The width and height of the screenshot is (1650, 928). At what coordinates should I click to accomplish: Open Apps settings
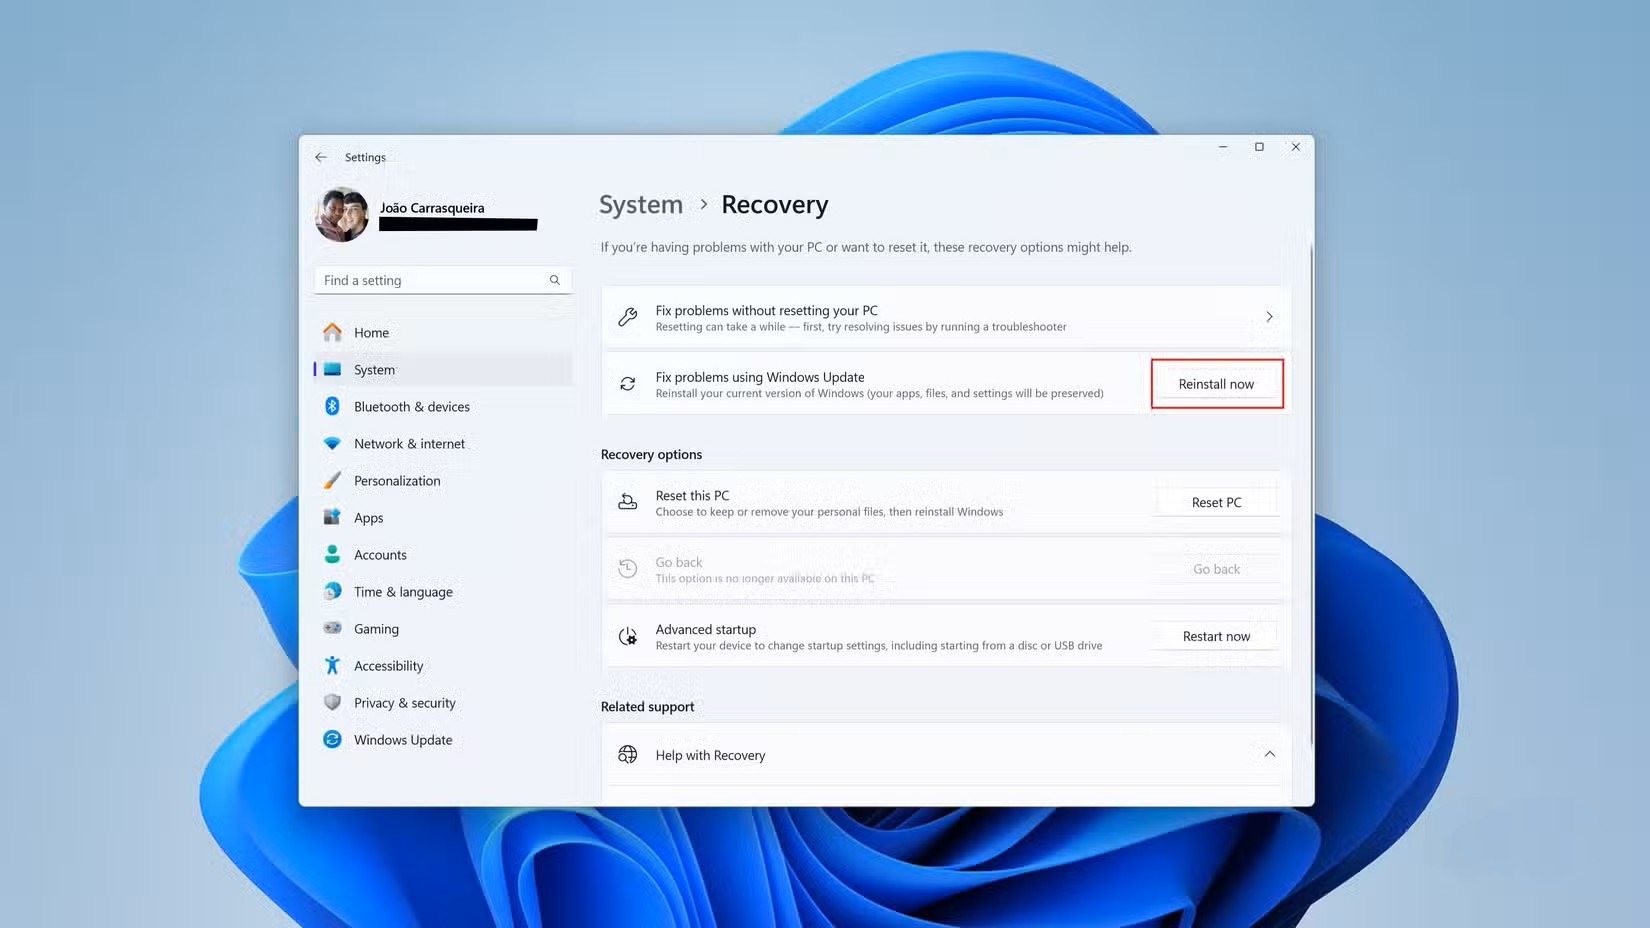(x=368, y=517)
